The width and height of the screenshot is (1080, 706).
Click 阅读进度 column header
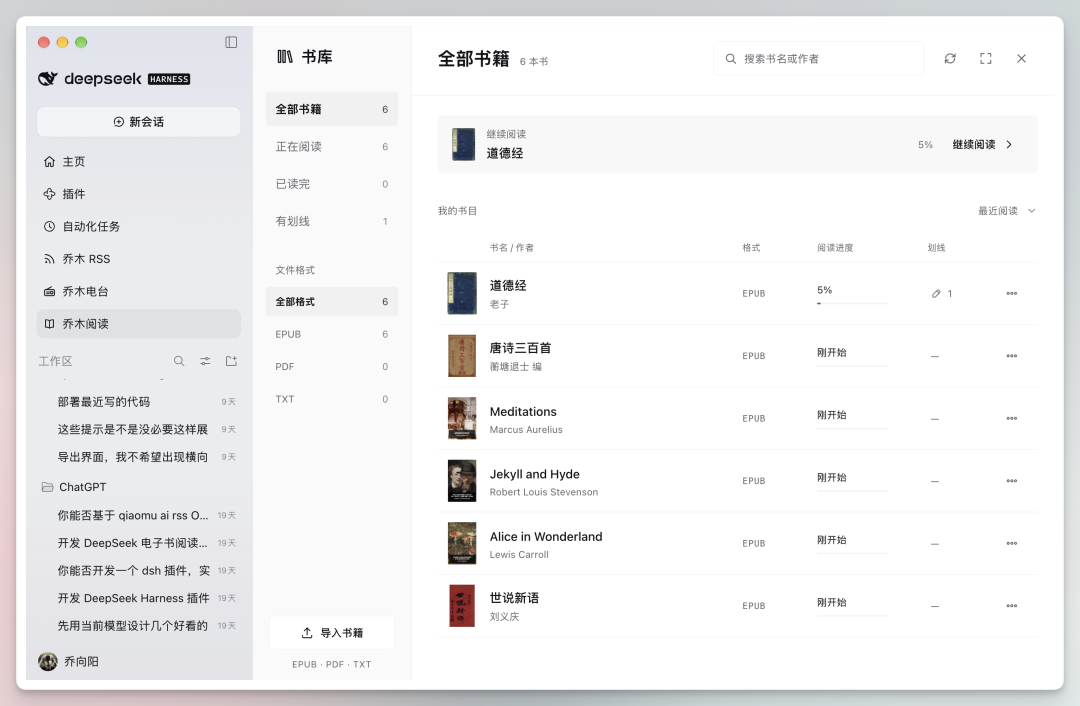835,248
